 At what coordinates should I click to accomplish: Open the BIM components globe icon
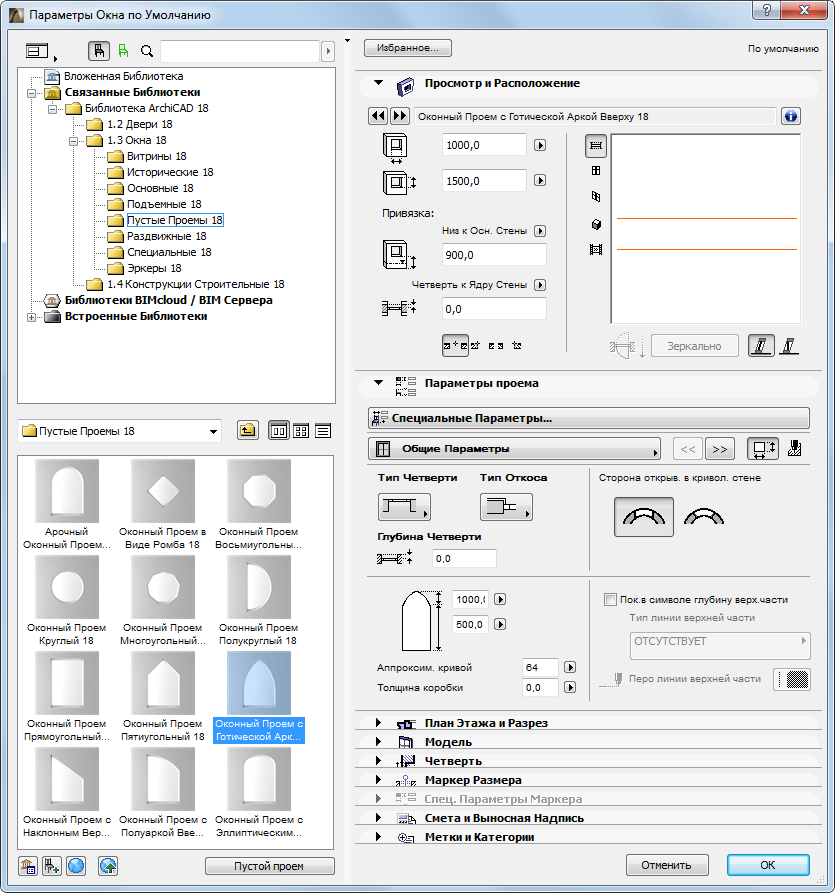click(76, 866)
